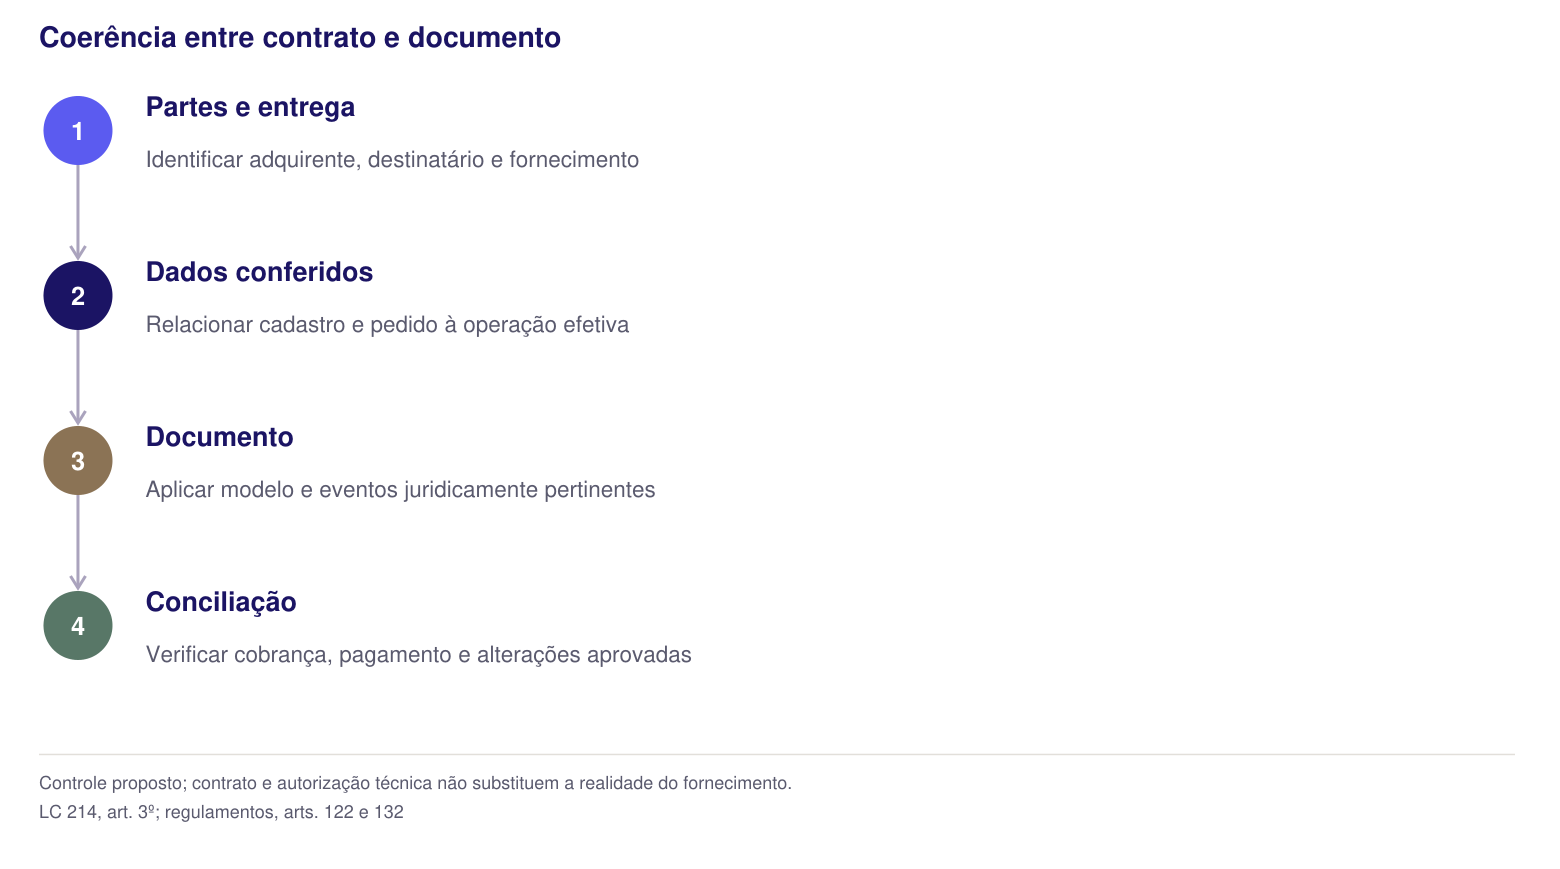Screen dimensions: 1560x869
Task: Click the horizontal divider above the footnote
Action: (777, 754)
